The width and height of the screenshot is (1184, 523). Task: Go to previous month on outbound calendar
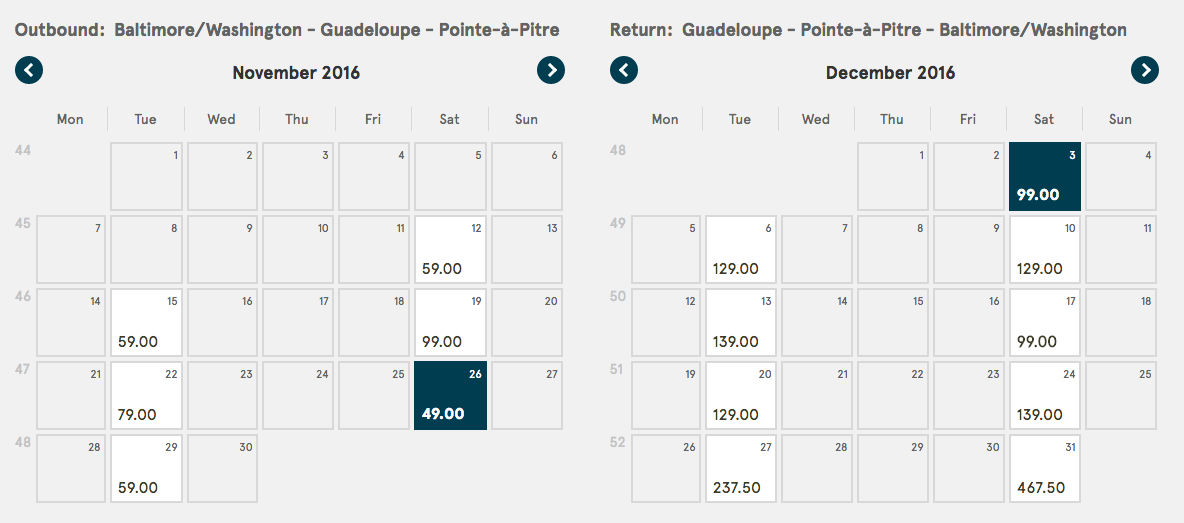pos(29,70)
